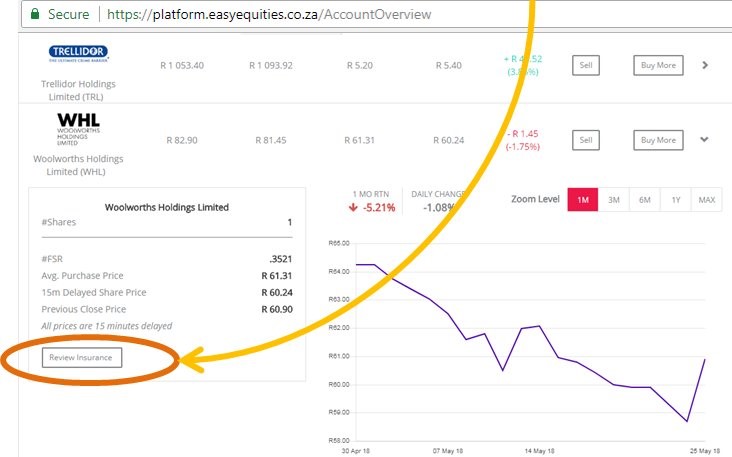Sell Trellidor Holdings shares
The height and width of the screenshot is (457, 732).
587,65
